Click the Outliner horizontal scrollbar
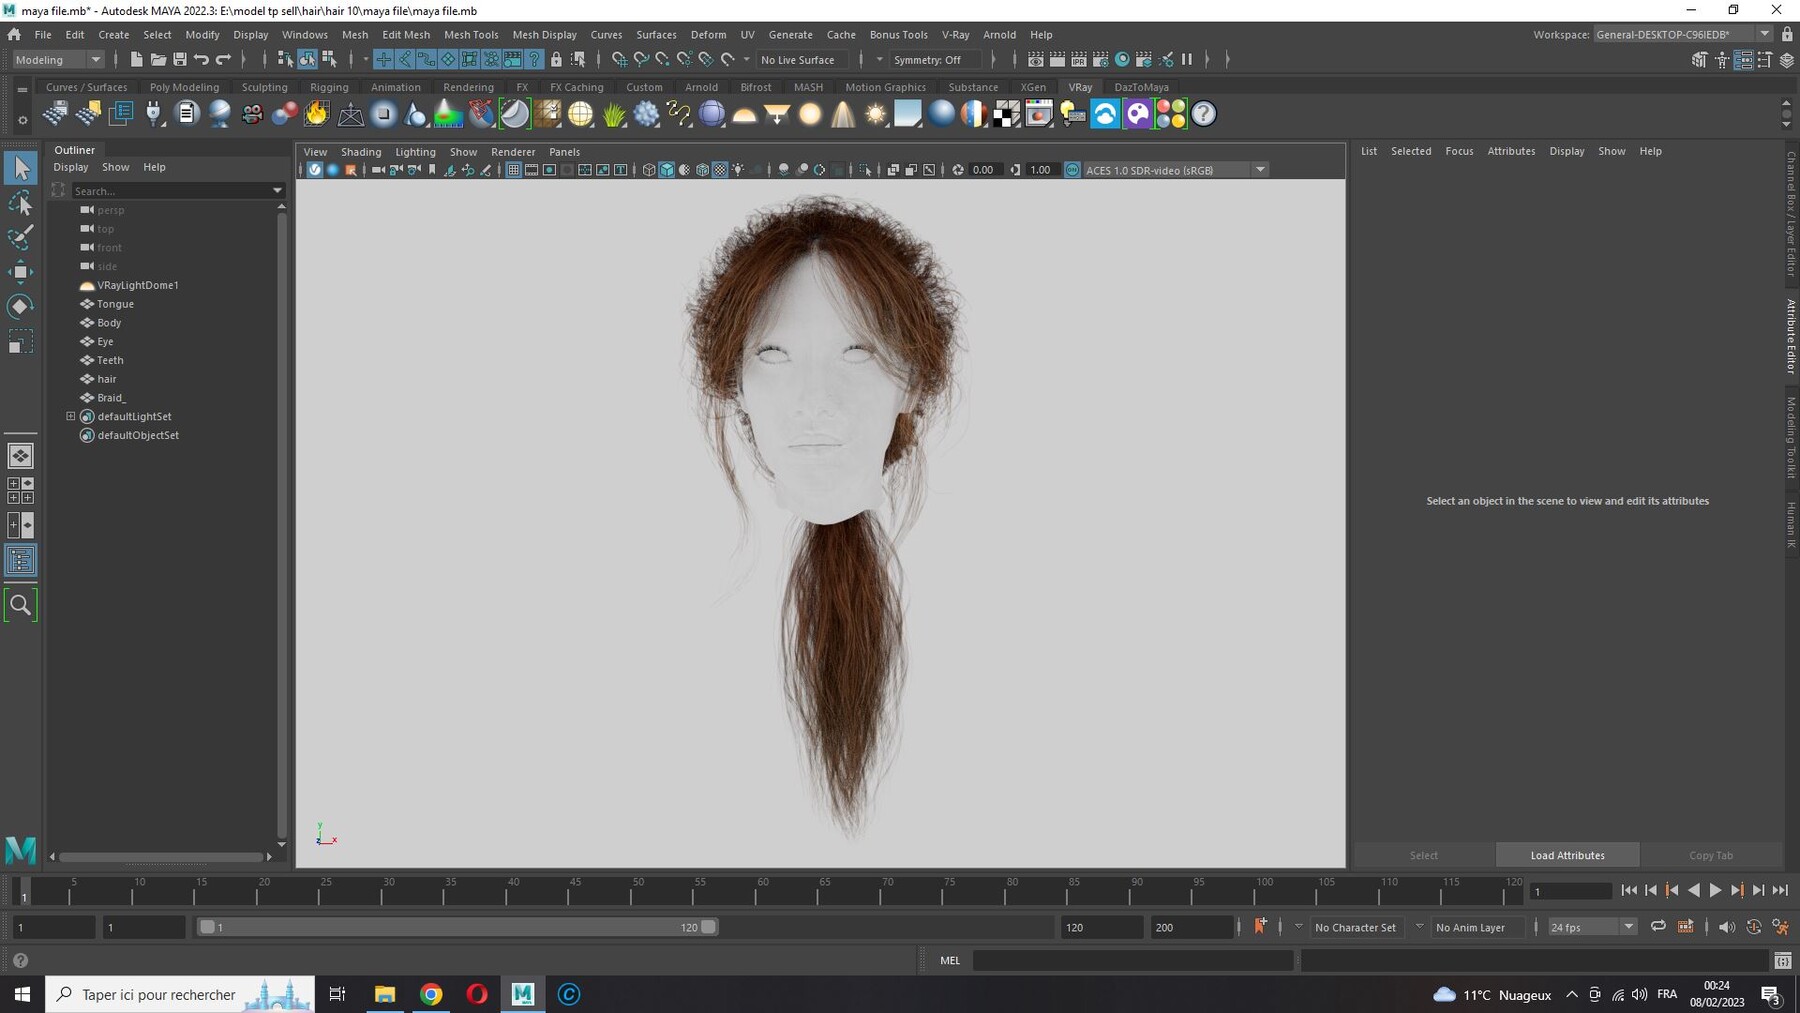1800x1013 pixels. (x=160, y=857)
